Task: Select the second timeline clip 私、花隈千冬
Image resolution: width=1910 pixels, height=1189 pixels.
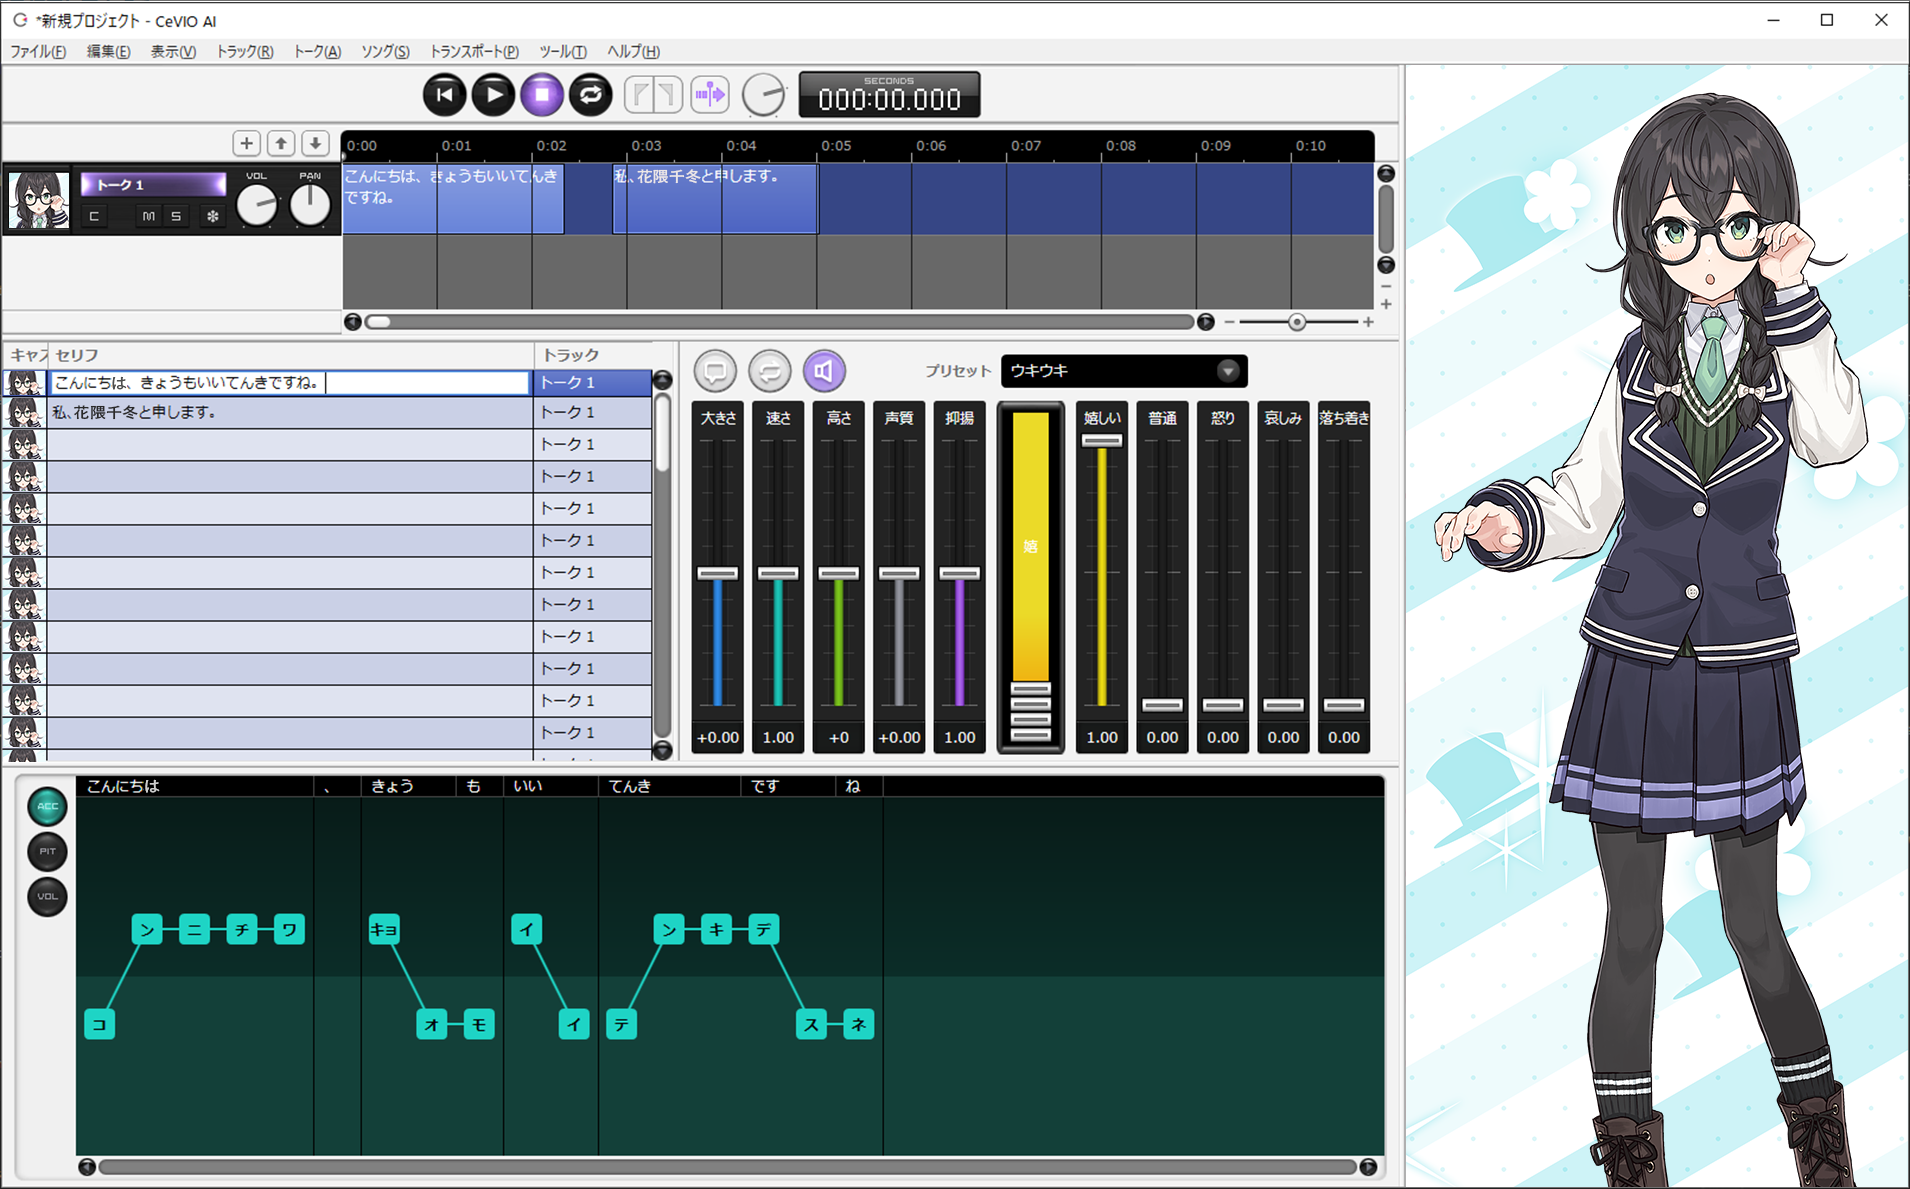Action: pos(715,199)
